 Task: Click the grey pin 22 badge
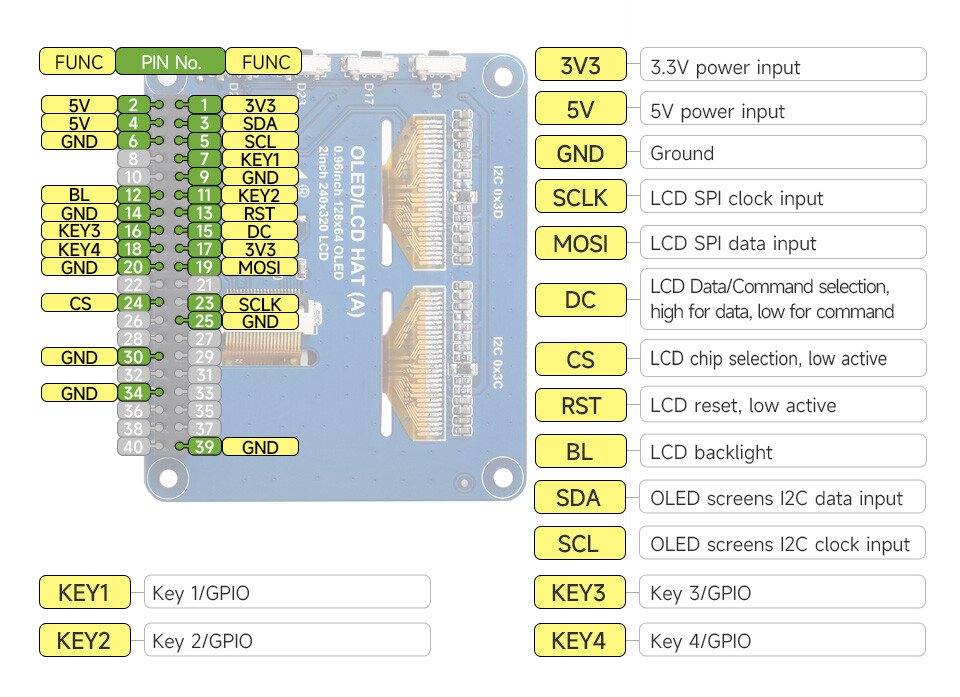pyautogui.click(x=133, y=285)
